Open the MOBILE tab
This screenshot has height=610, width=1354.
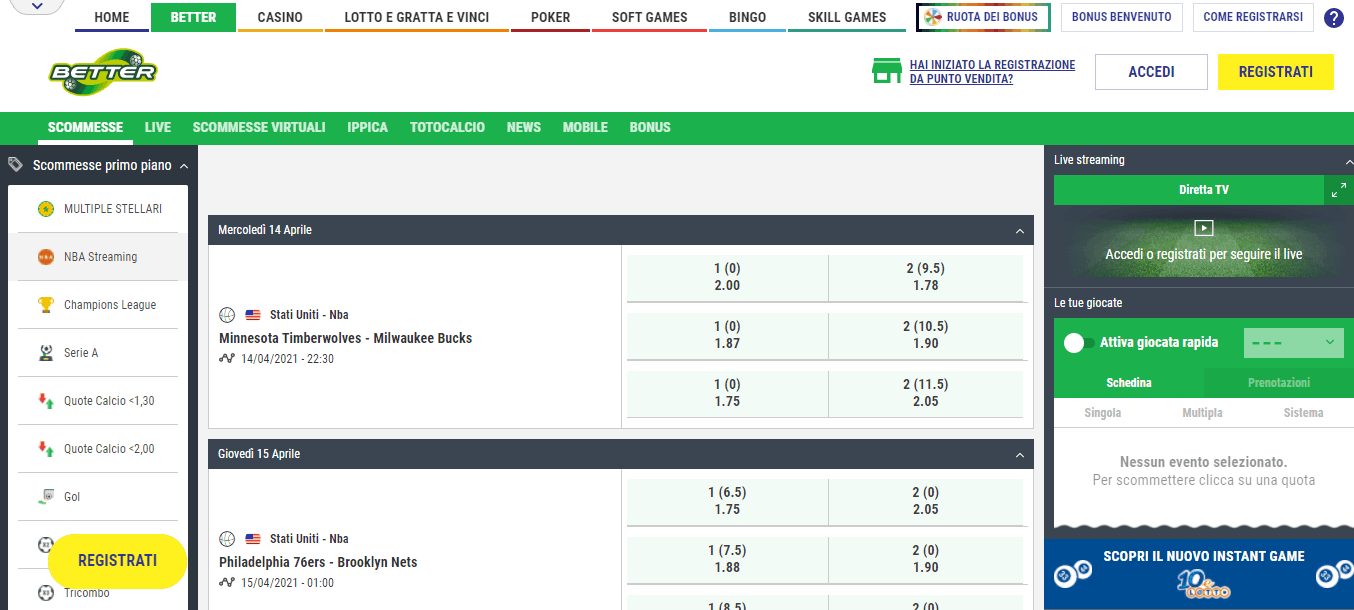pyautogui.click(x=585, y=128)
